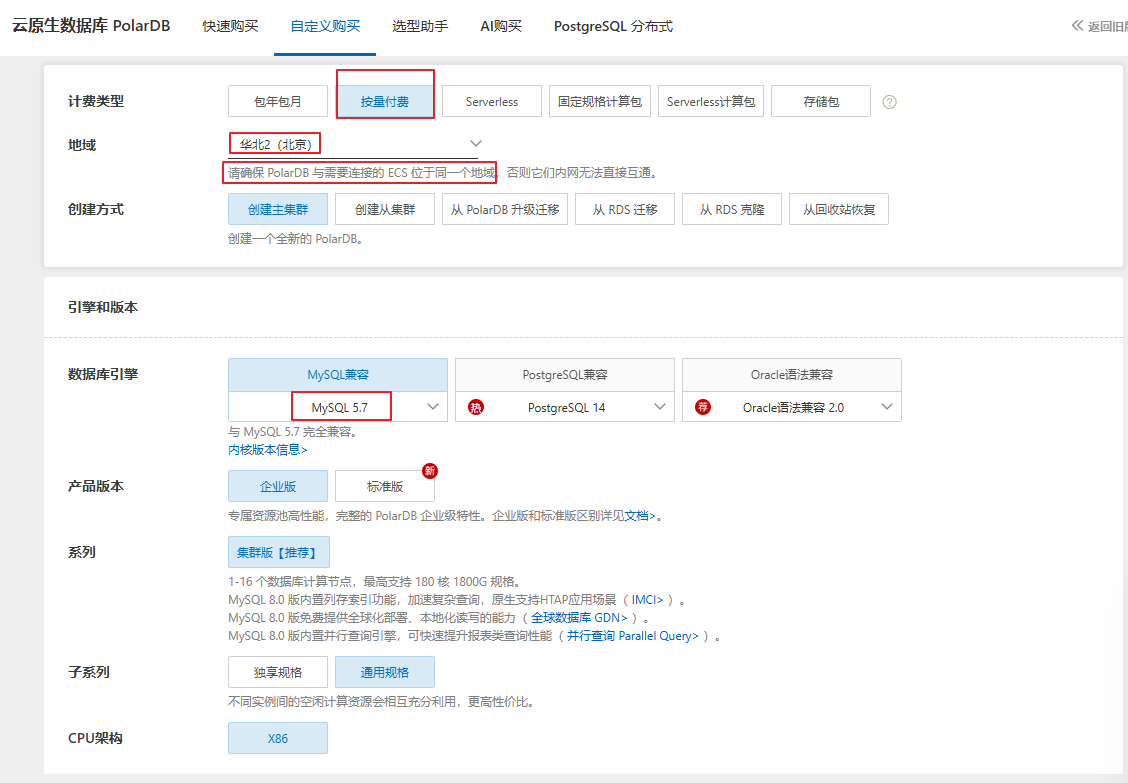Click the 数据库引擎 label
This screenshot has height=783, width=1128.
click(x=103, y=374)
